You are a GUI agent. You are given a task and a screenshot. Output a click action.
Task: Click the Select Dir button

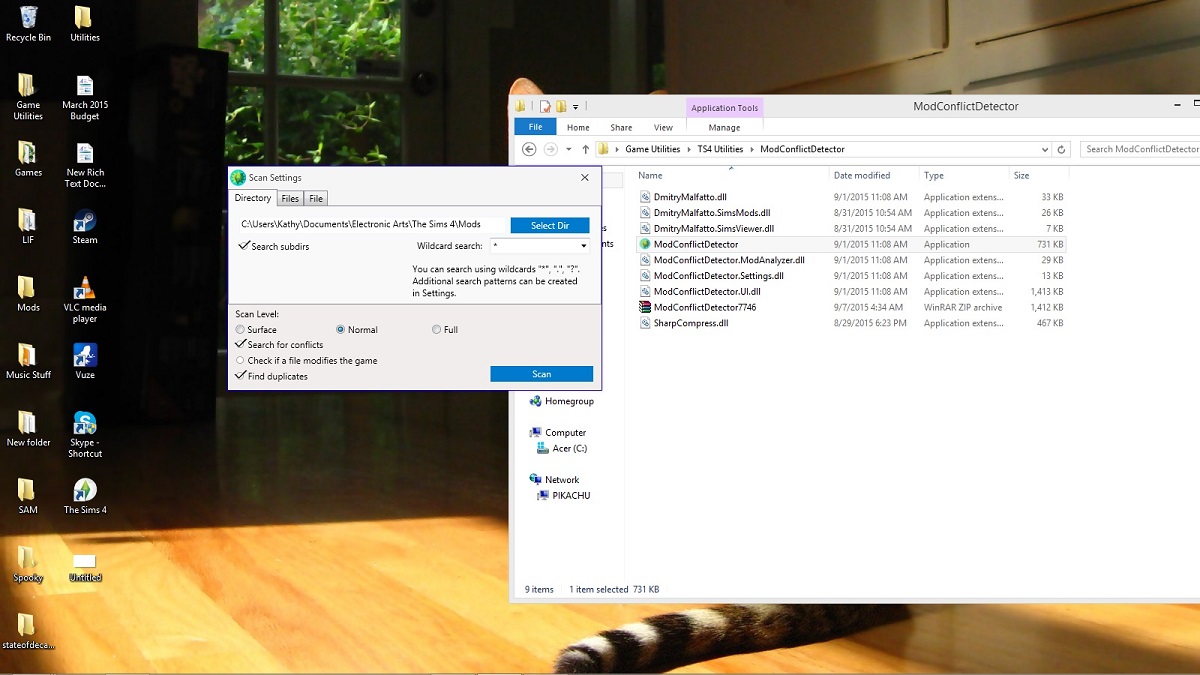pyautogui.click(x=549, y=225)
